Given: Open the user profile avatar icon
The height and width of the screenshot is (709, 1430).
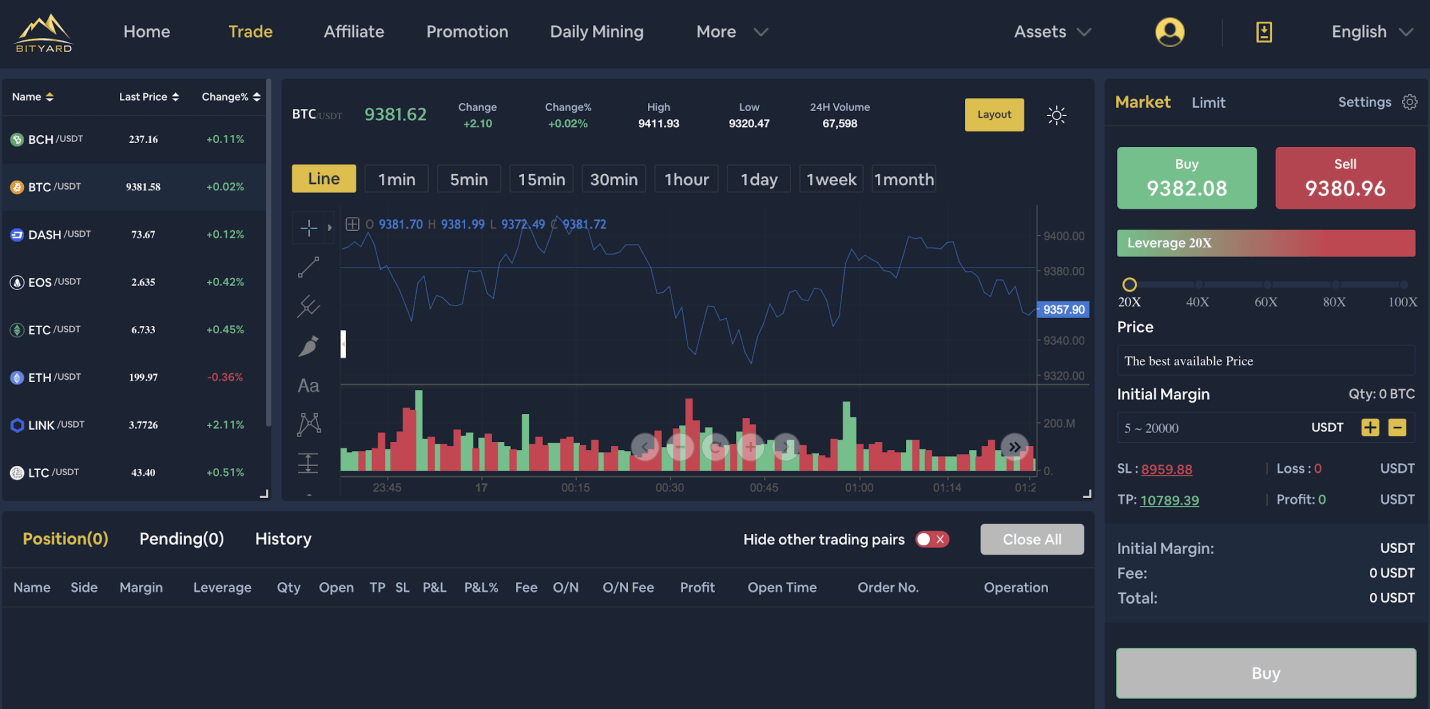Looking at the screenshot, I should coord(1169,32).
